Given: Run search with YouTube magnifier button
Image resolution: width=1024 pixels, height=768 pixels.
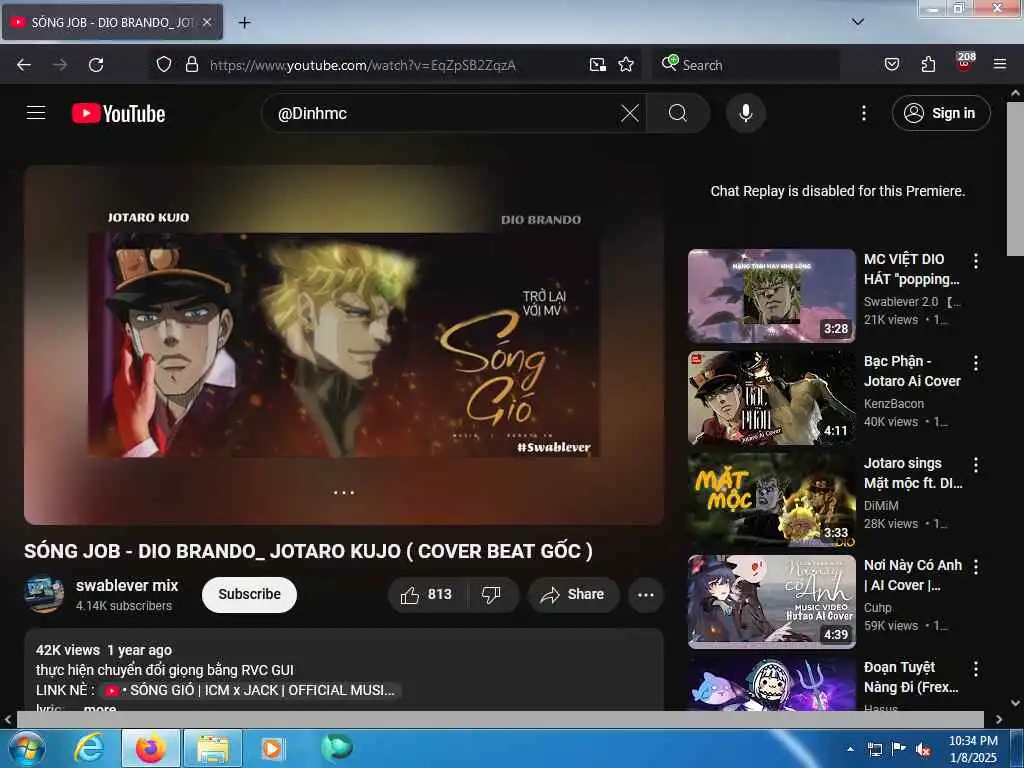Looking at the screenshot, I should coord(678,113).
